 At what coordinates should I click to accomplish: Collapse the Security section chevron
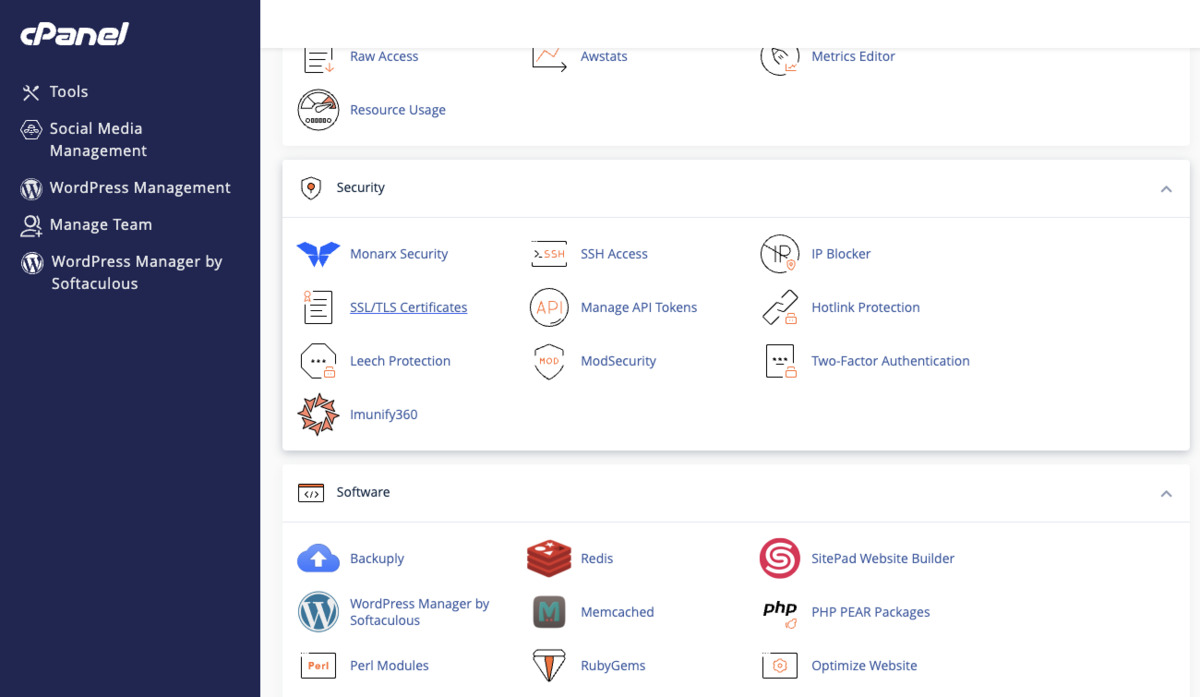[x=1166, y=189]
